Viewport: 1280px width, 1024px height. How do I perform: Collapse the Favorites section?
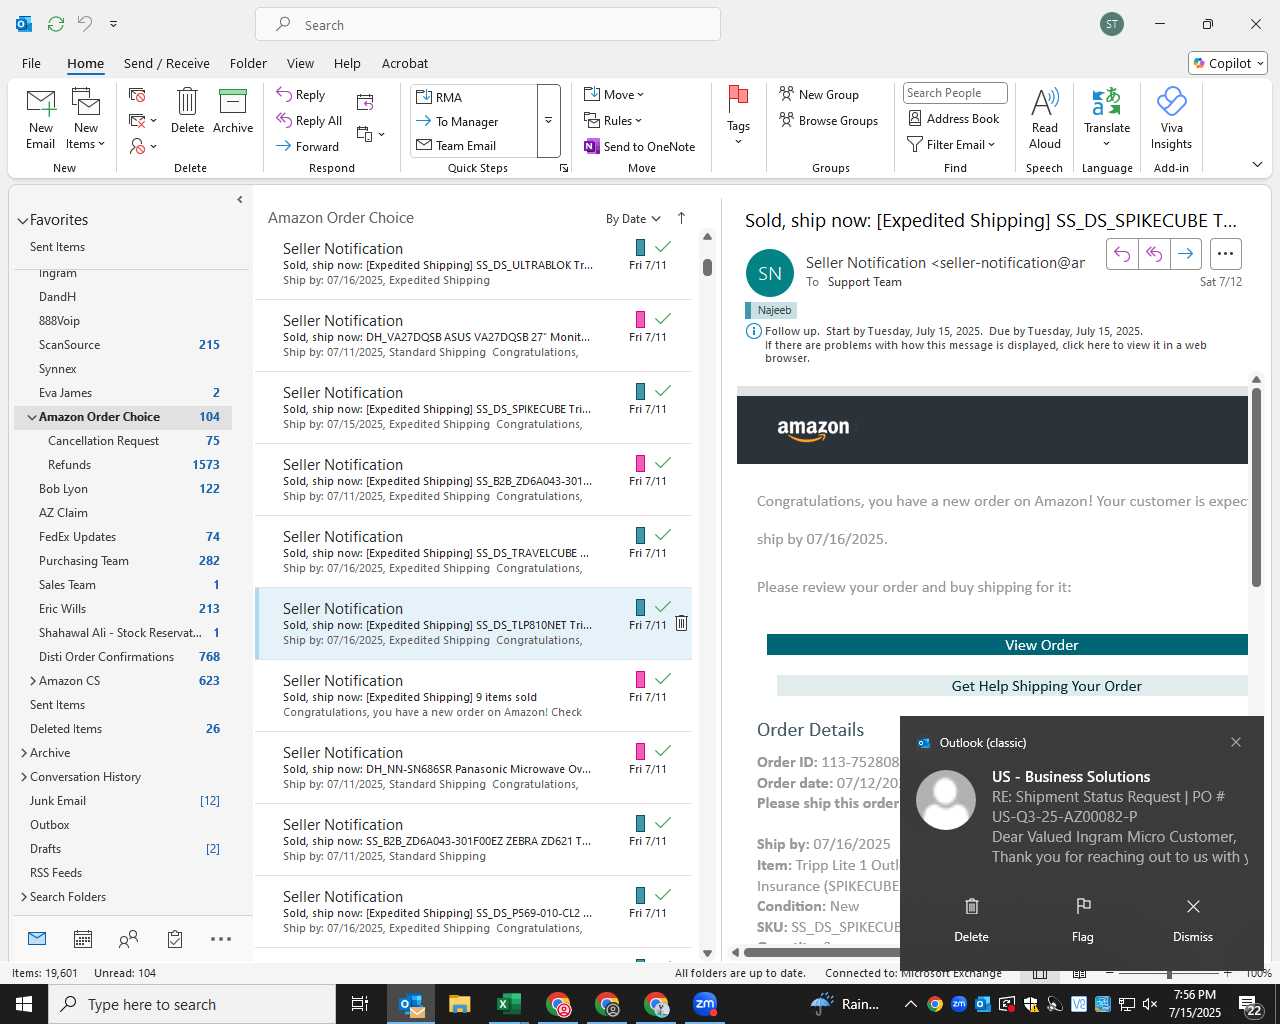[23, 220]
